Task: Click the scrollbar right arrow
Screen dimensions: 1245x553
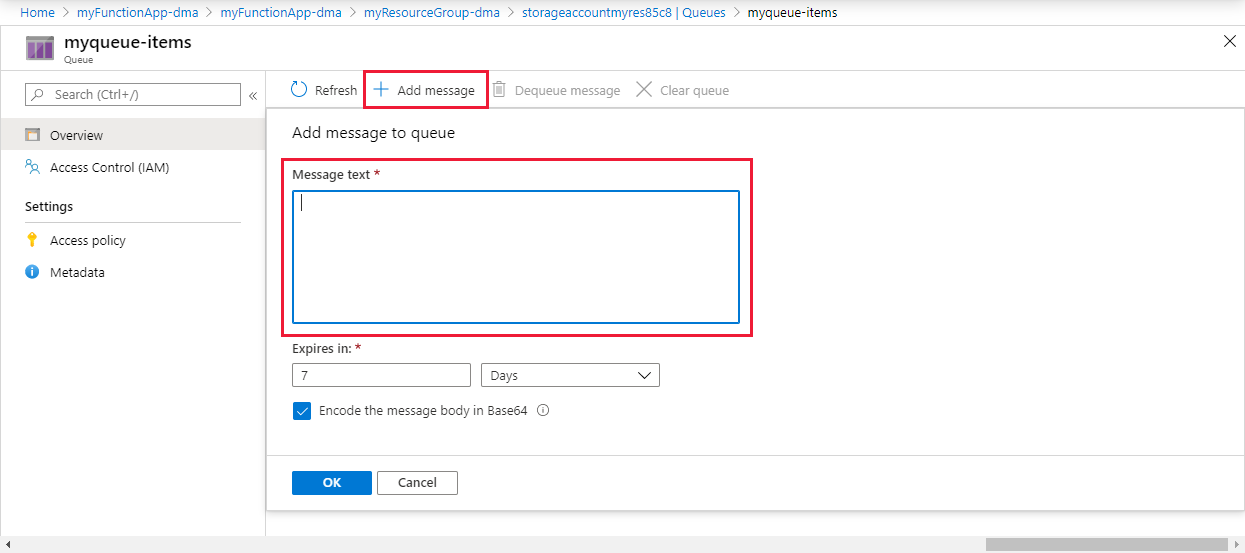Action: pos(1236,544)
